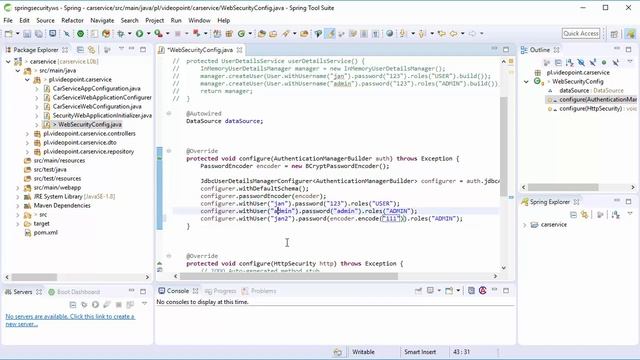Click the Quick Access field
640x360 pixels.
[x=581, y=33]
